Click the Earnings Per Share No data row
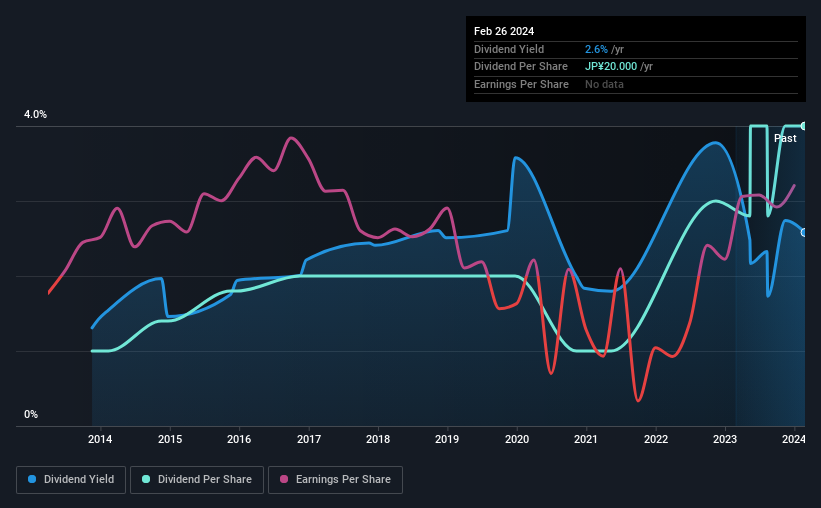 (x=636, y=84)
